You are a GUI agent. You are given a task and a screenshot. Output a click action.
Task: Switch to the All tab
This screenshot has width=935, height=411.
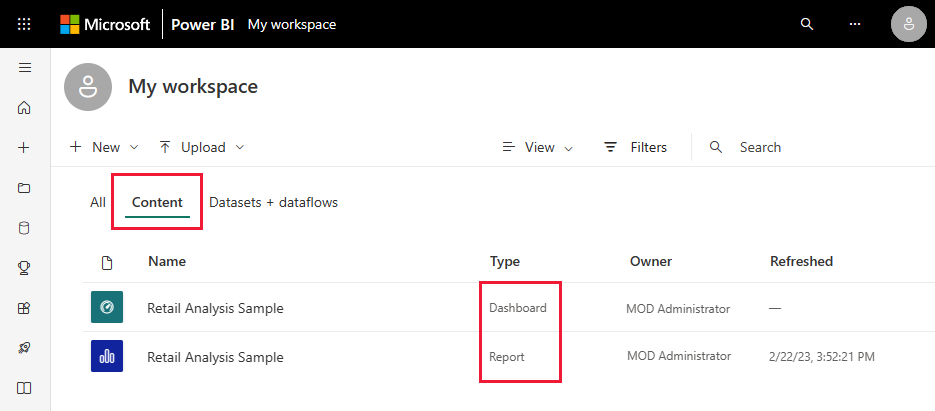pos(98,202)
